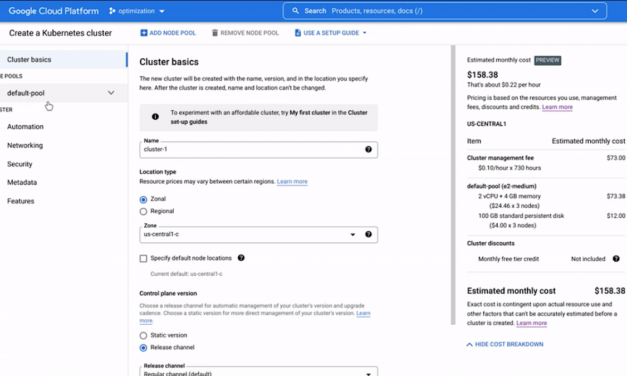The height and width of the screenshot is (376, 627).
Task: Expand the default-pool chevron
Action: (111, 93)
